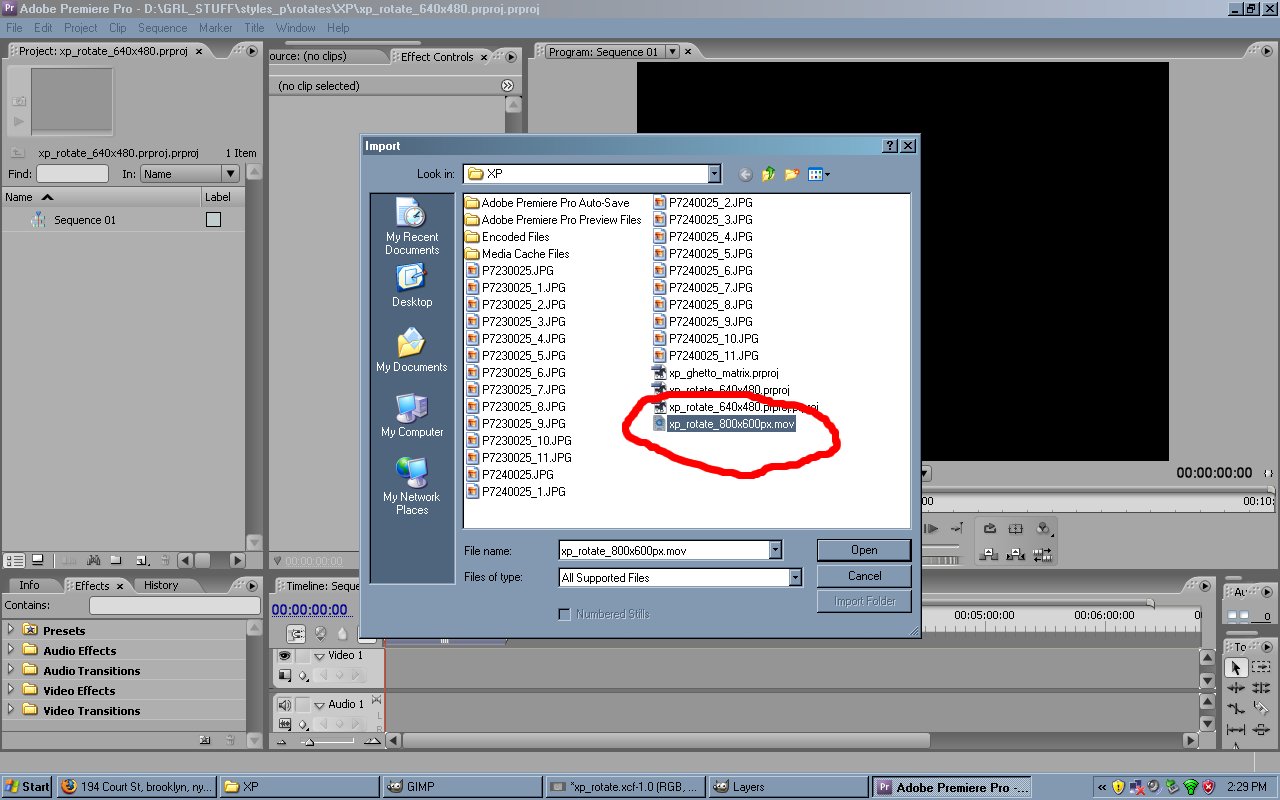Click Cancel in Import dialog
The height and width of the screenshot is (800, 1280).
tap(864, 576)
